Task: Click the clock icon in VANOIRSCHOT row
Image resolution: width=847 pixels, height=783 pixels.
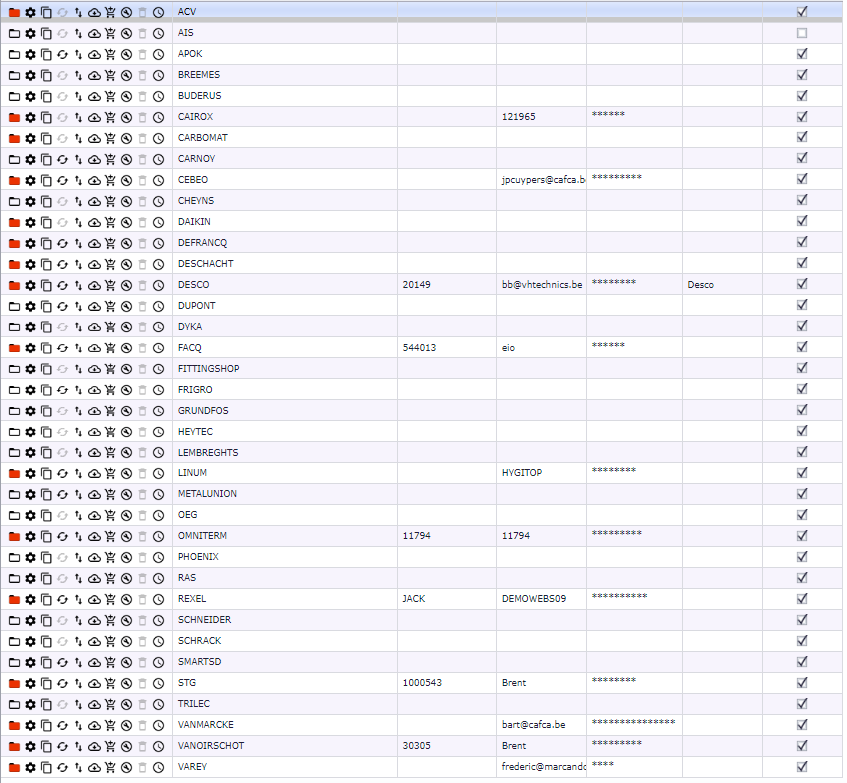Action: 158,746
